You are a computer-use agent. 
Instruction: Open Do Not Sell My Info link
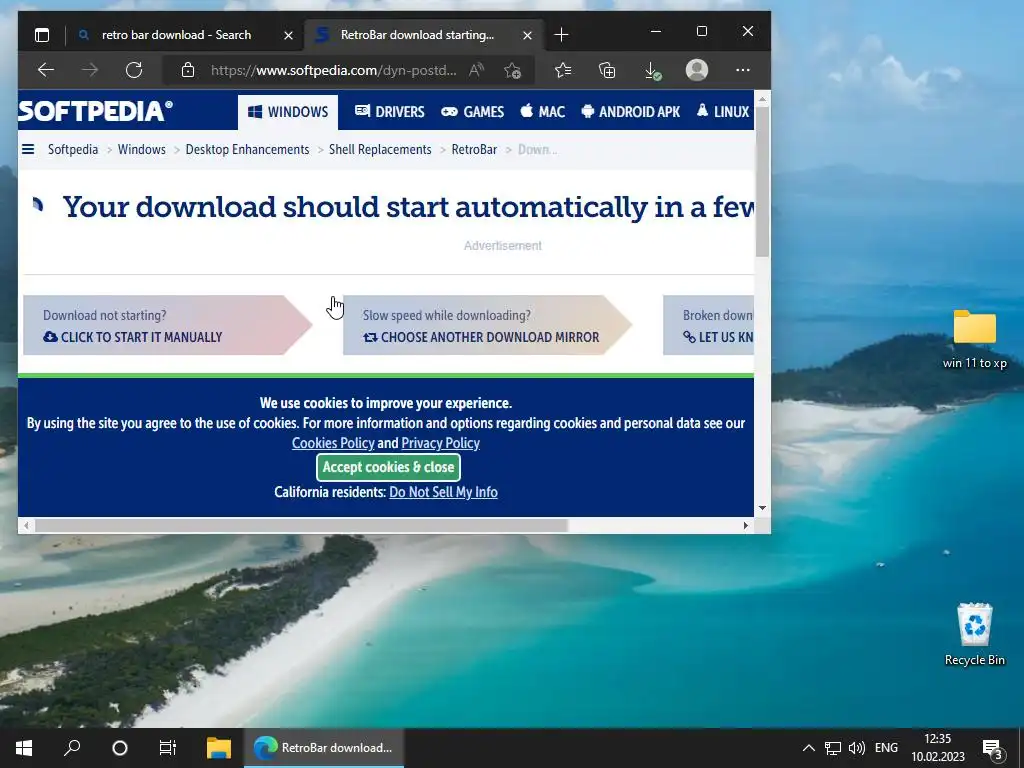click(x=443, y=492)
